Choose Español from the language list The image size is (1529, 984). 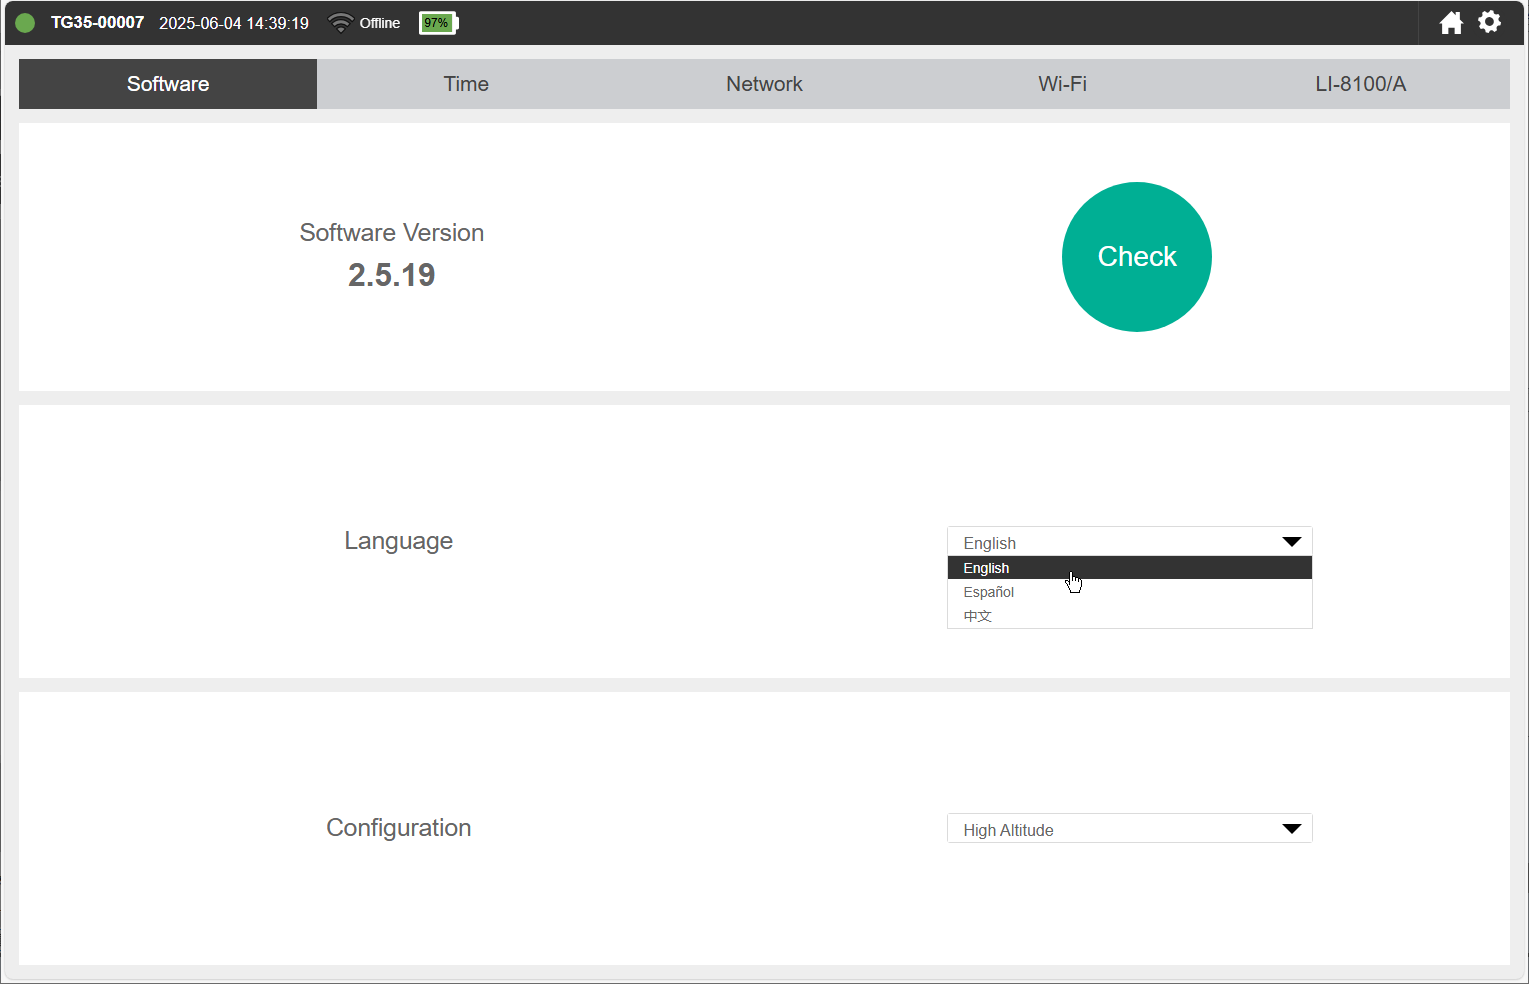click(989, 592)
